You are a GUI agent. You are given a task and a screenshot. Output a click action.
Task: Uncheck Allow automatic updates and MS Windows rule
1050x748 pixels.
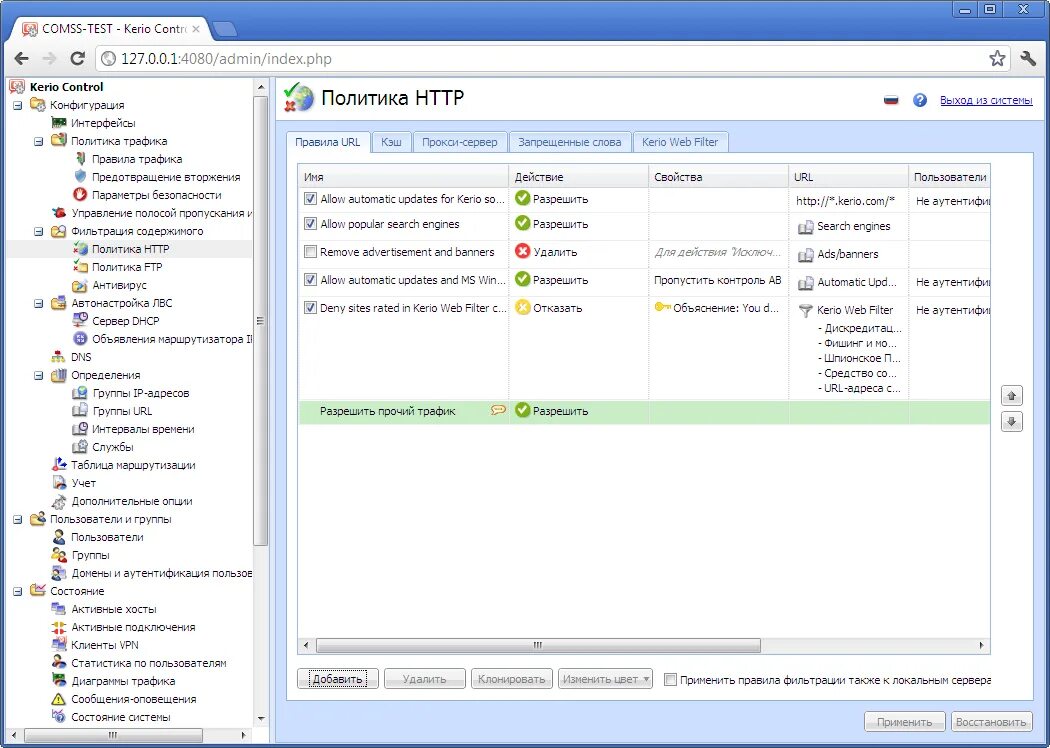[x=310, y=280]
